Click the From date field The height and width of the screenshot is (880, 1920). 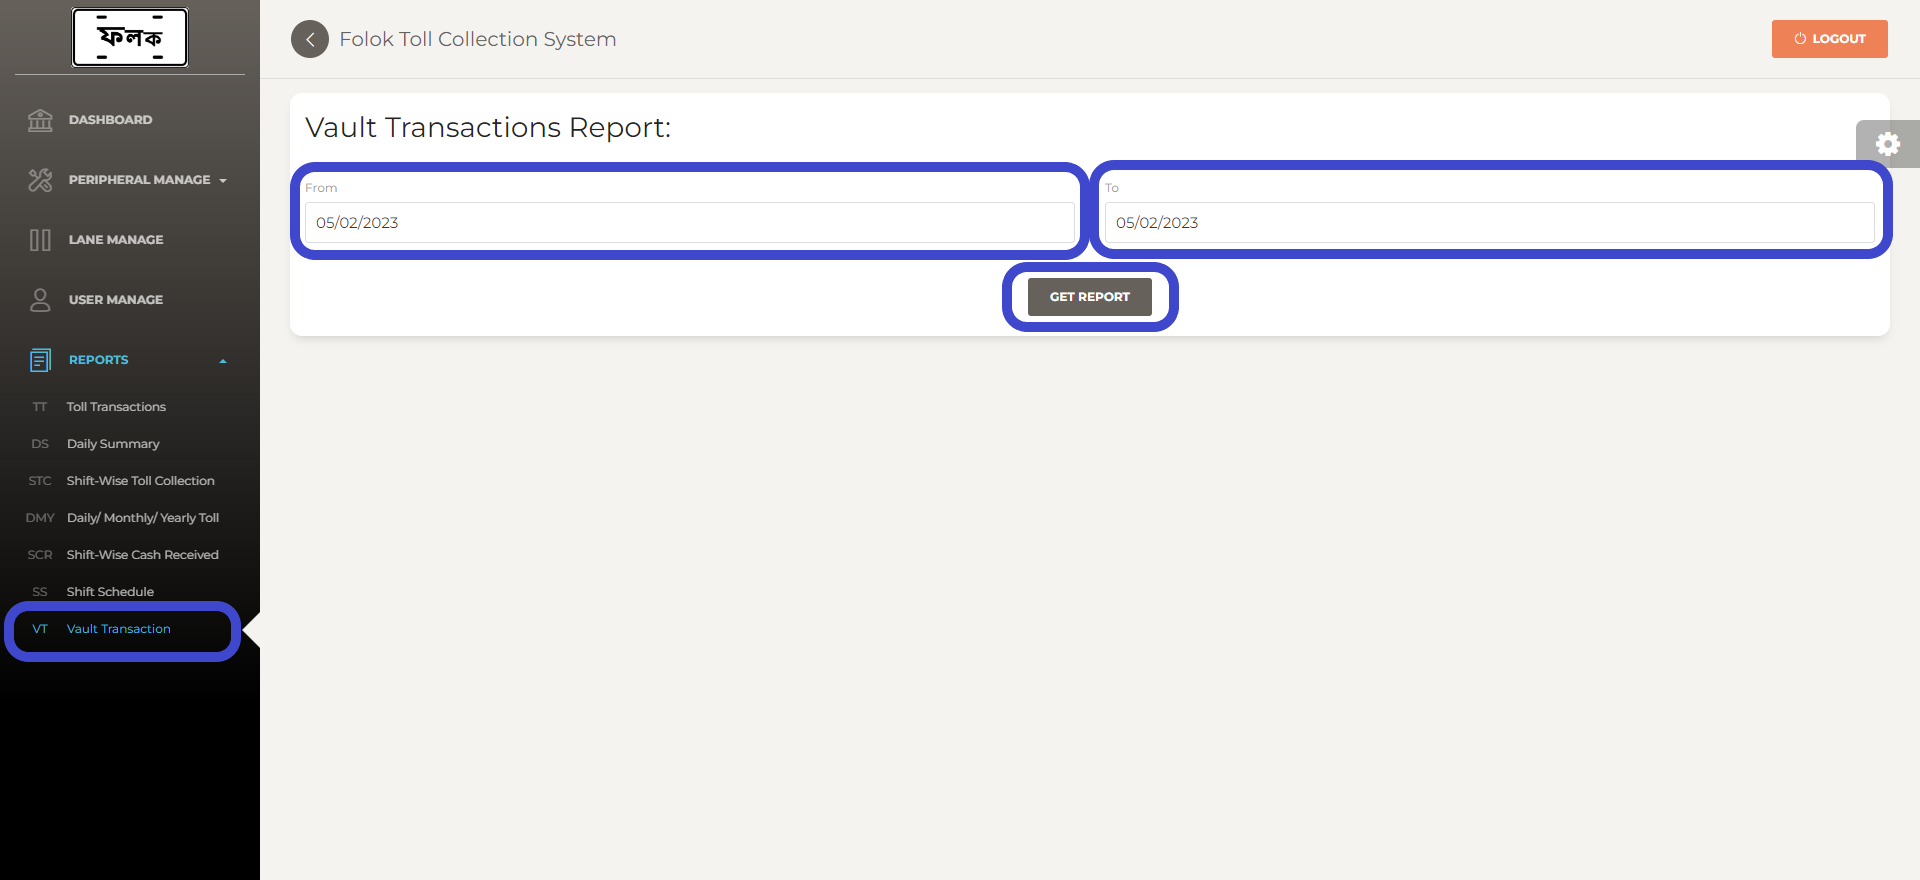(x=690, y=222)
